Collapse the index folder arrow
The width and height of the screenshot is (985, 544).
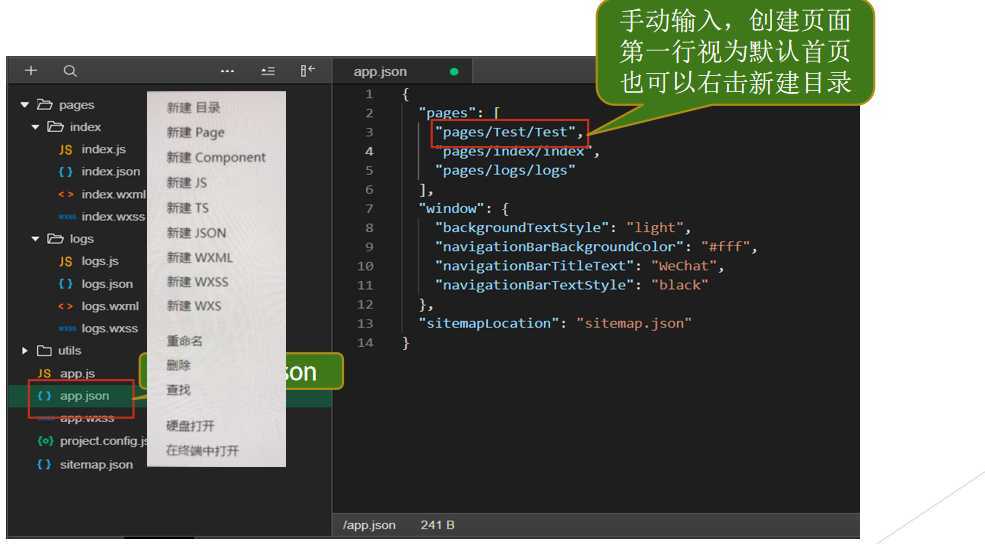35,127
